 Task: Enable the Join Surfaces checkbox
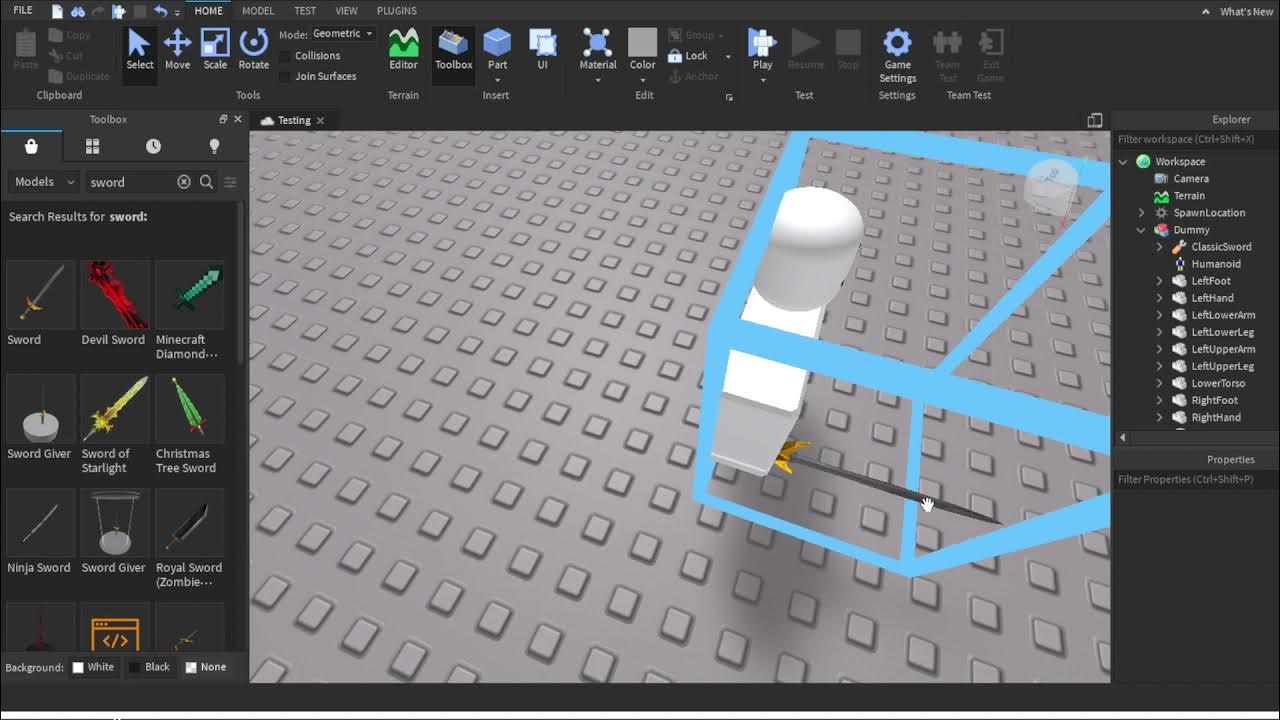286,76
